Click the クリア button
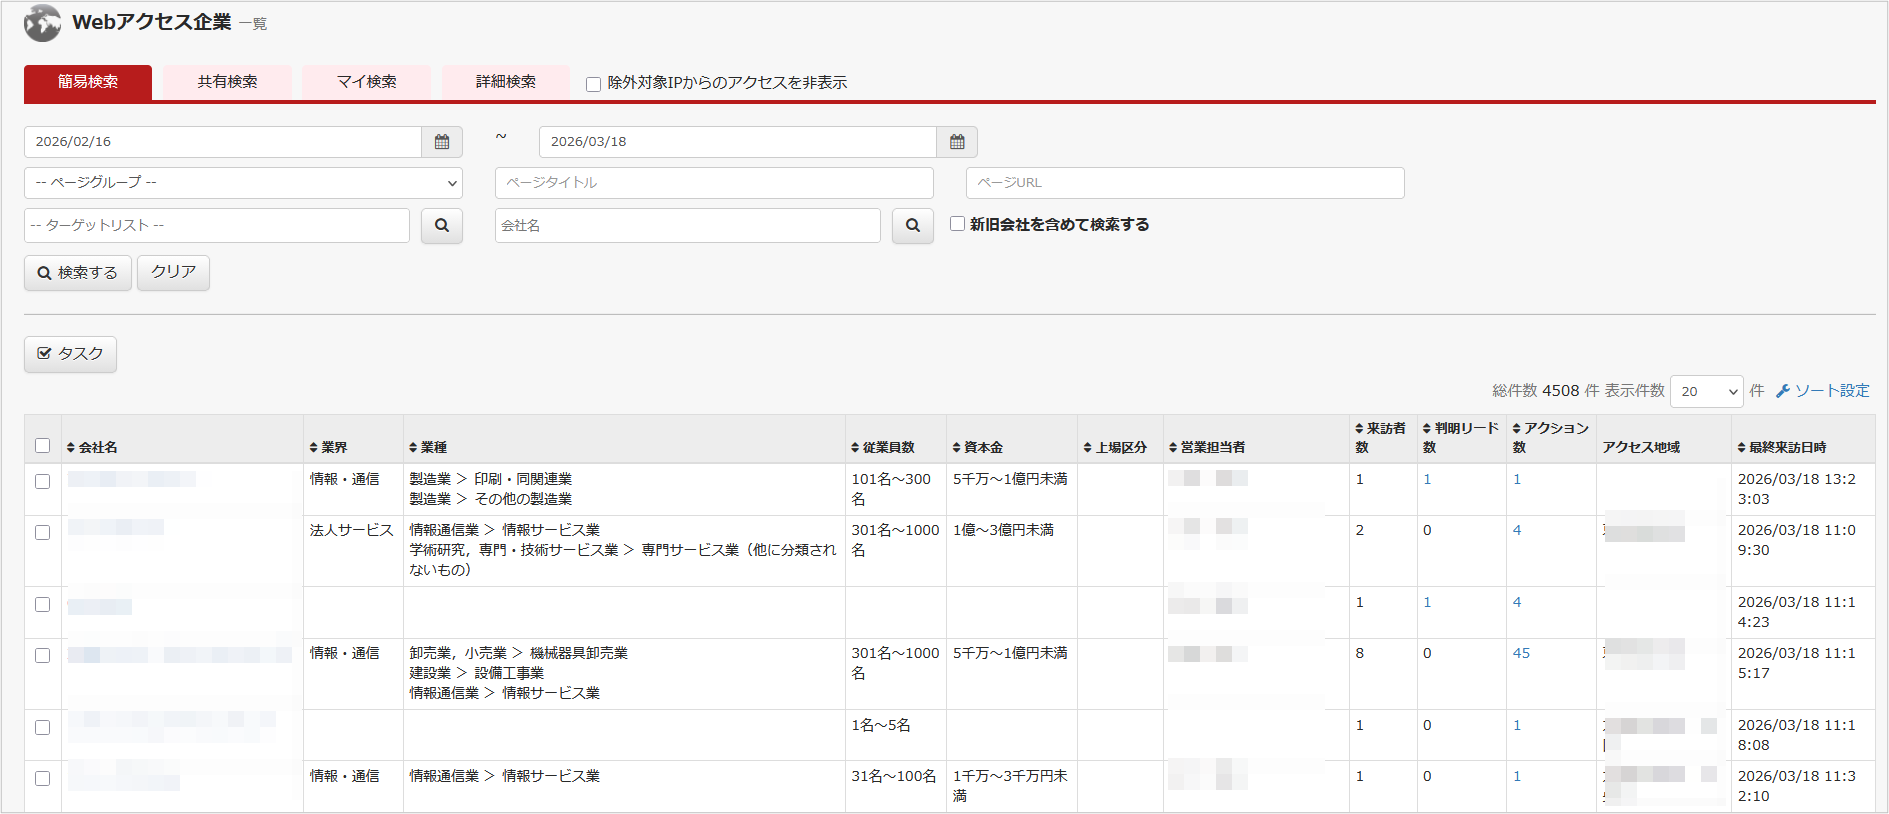1889x814 pixels. pos(174,272)
